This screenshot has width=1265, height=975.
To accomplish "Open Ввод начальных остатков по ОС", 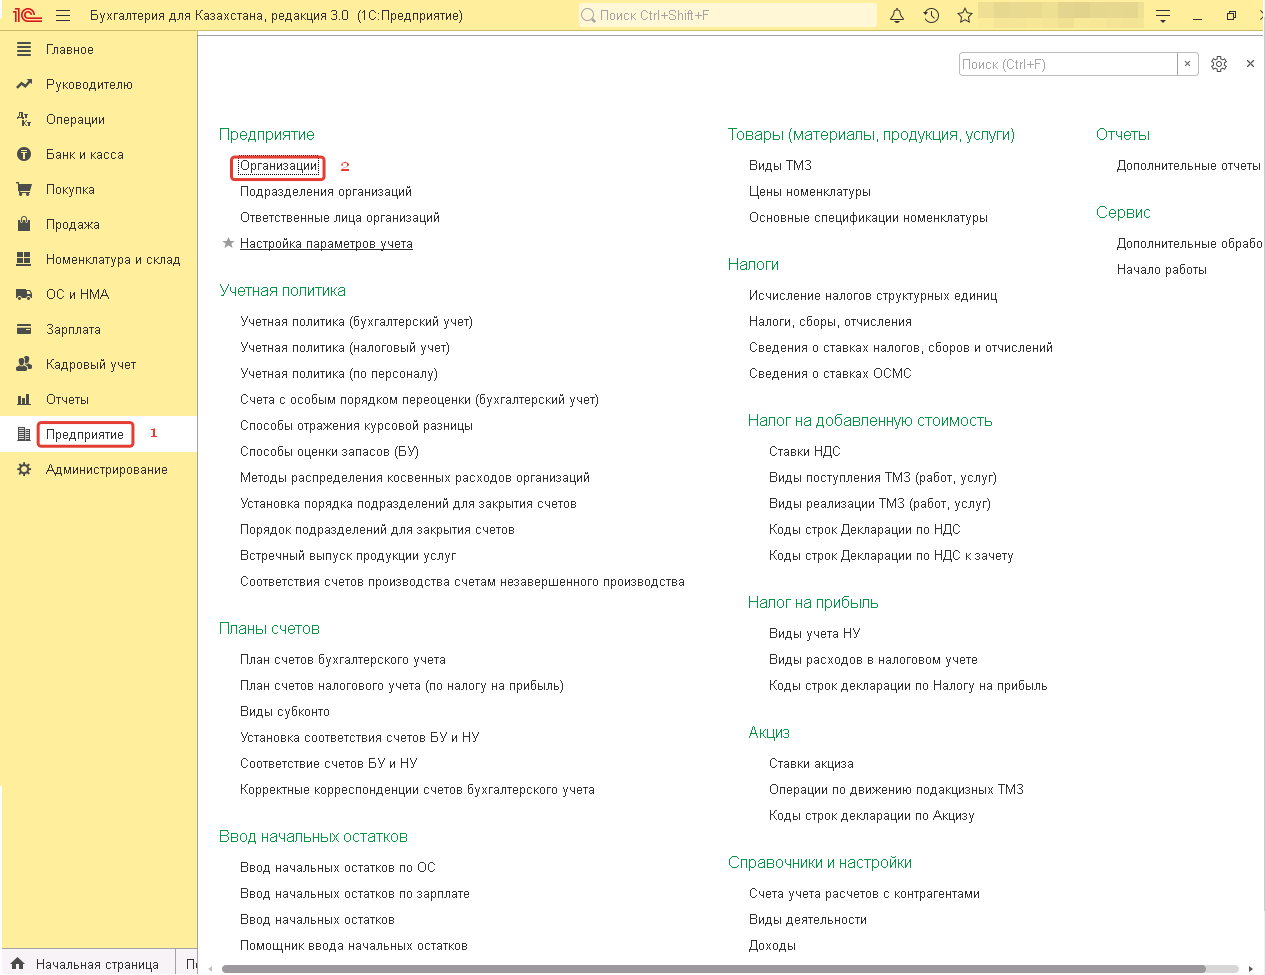I will click(x=338, y=868).
